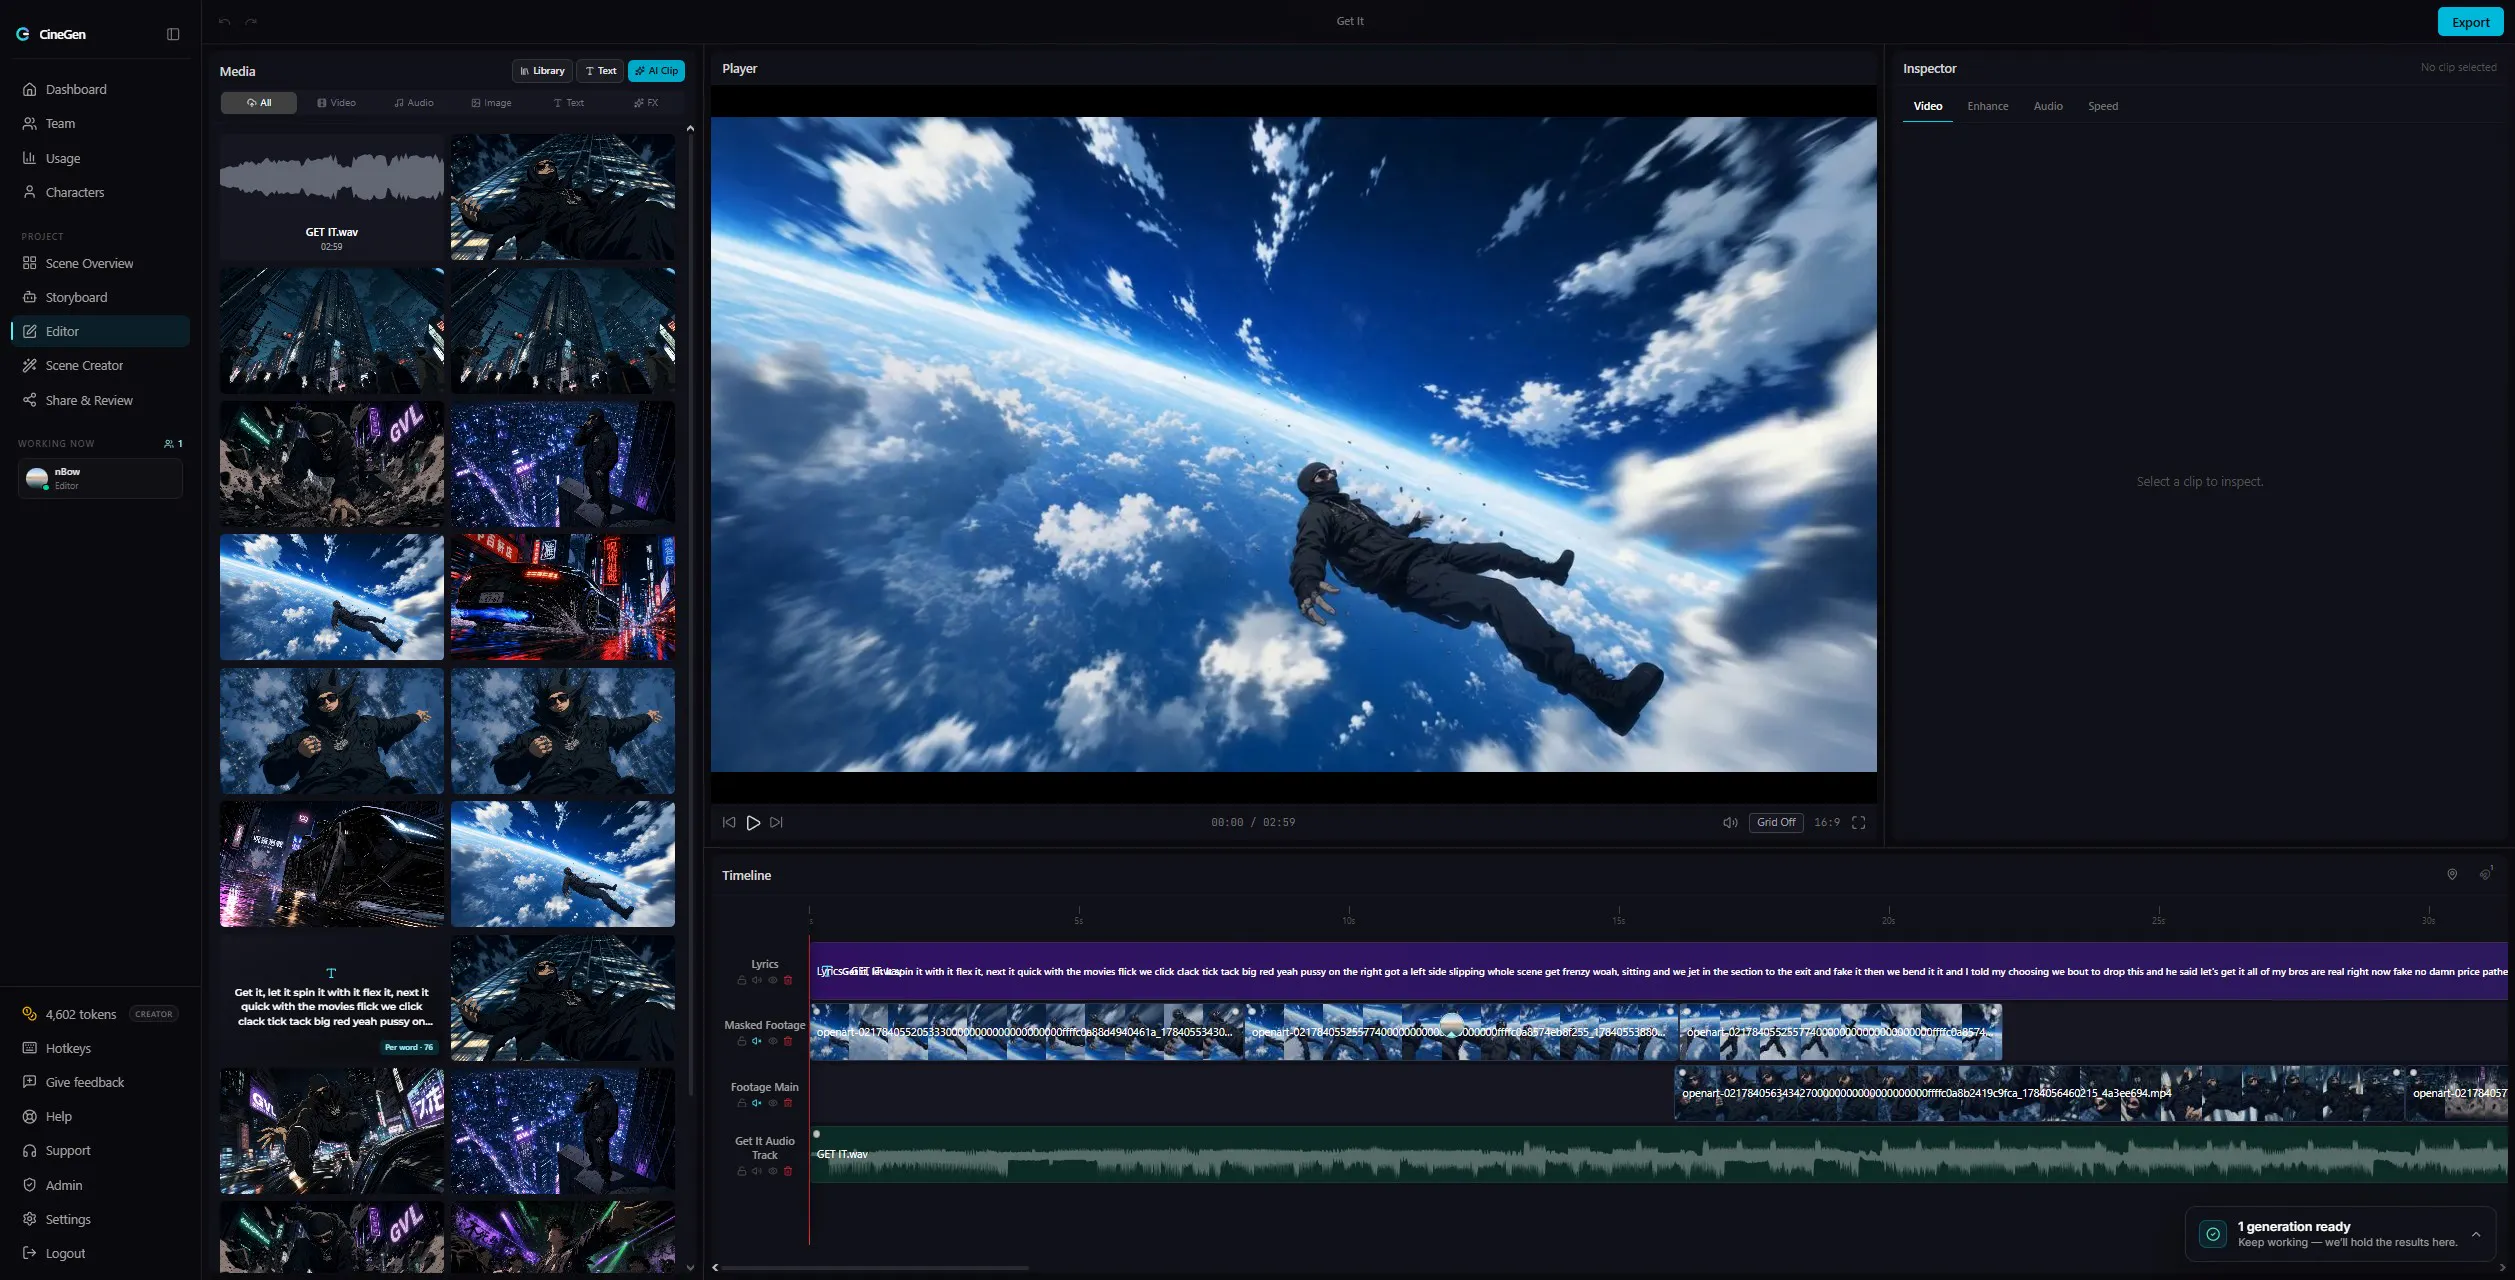The height and width of the screenshot is (1280, 2515).
Task: Select the lyrics text item in media
Action: click(331, 997)
